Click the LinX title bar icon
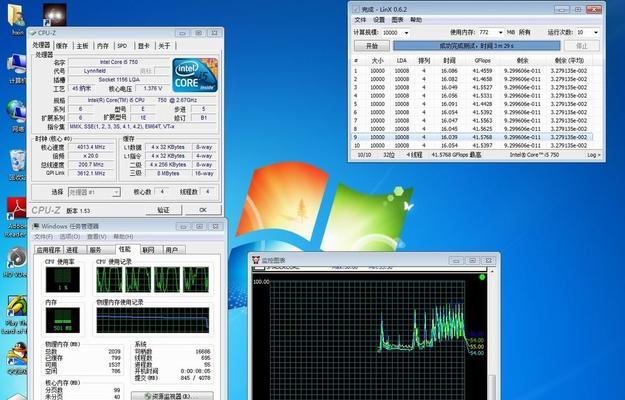This screenshot has height=400, width=625. 356,9
